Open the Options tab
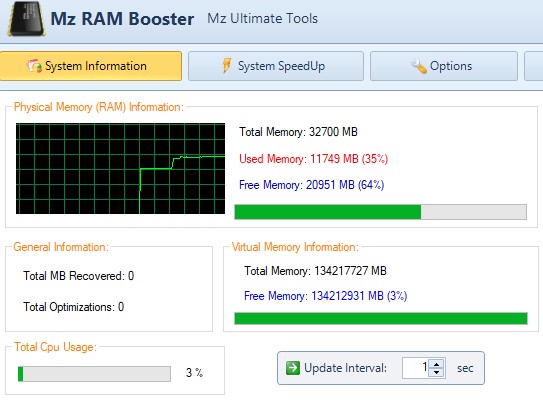This screenshot has height=404, width=543. [444, 66]
